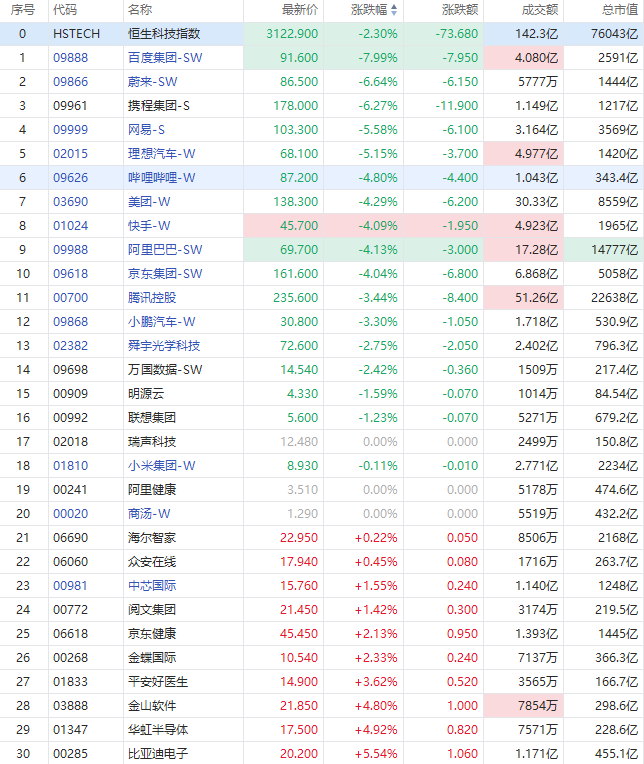The image size is (644, 764).
Task: Click index total market cap 76043亿
Action: click(x=614, y=34)
